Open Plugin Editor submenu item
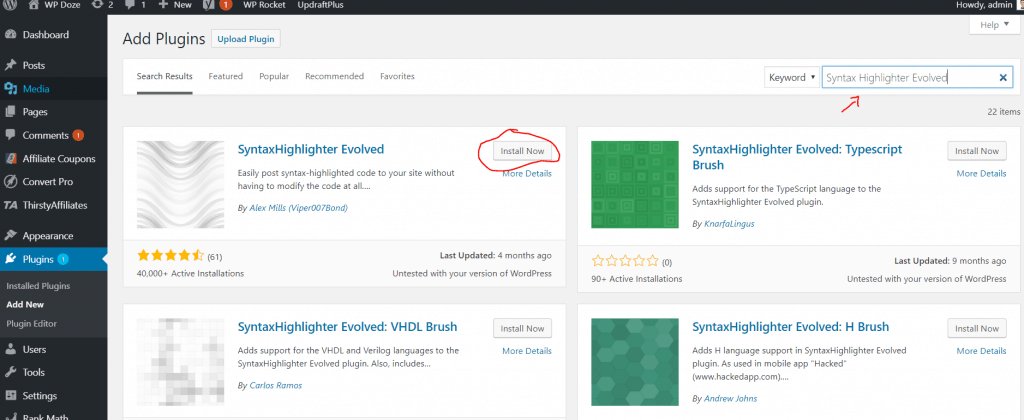 point(31,323)
